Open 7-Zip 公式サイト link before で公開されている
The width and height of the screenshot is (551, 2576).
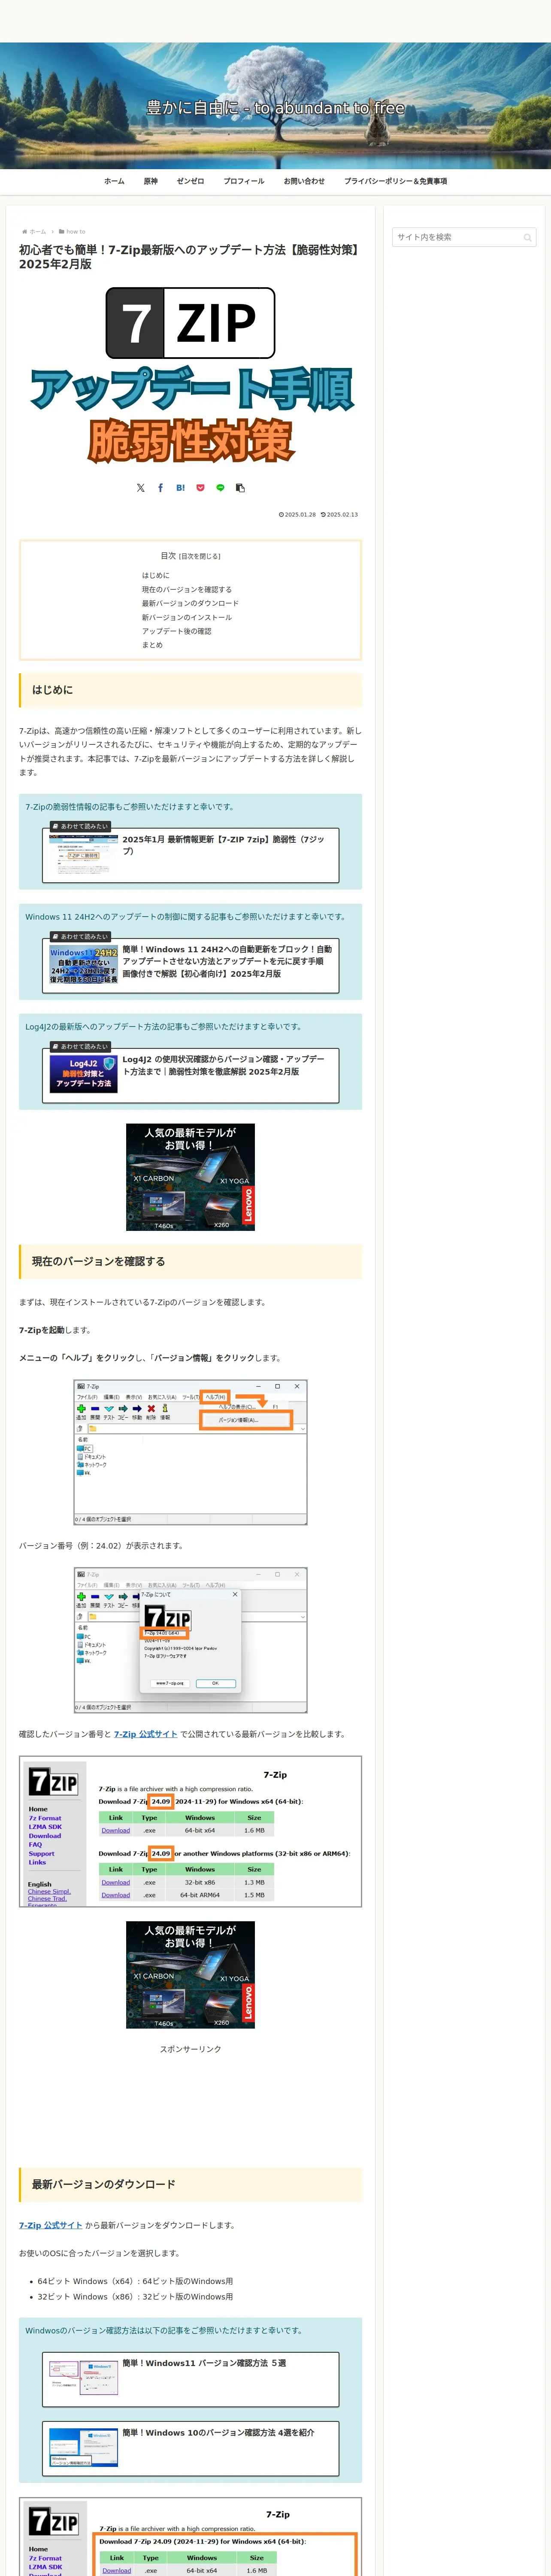coord(145,1734)
